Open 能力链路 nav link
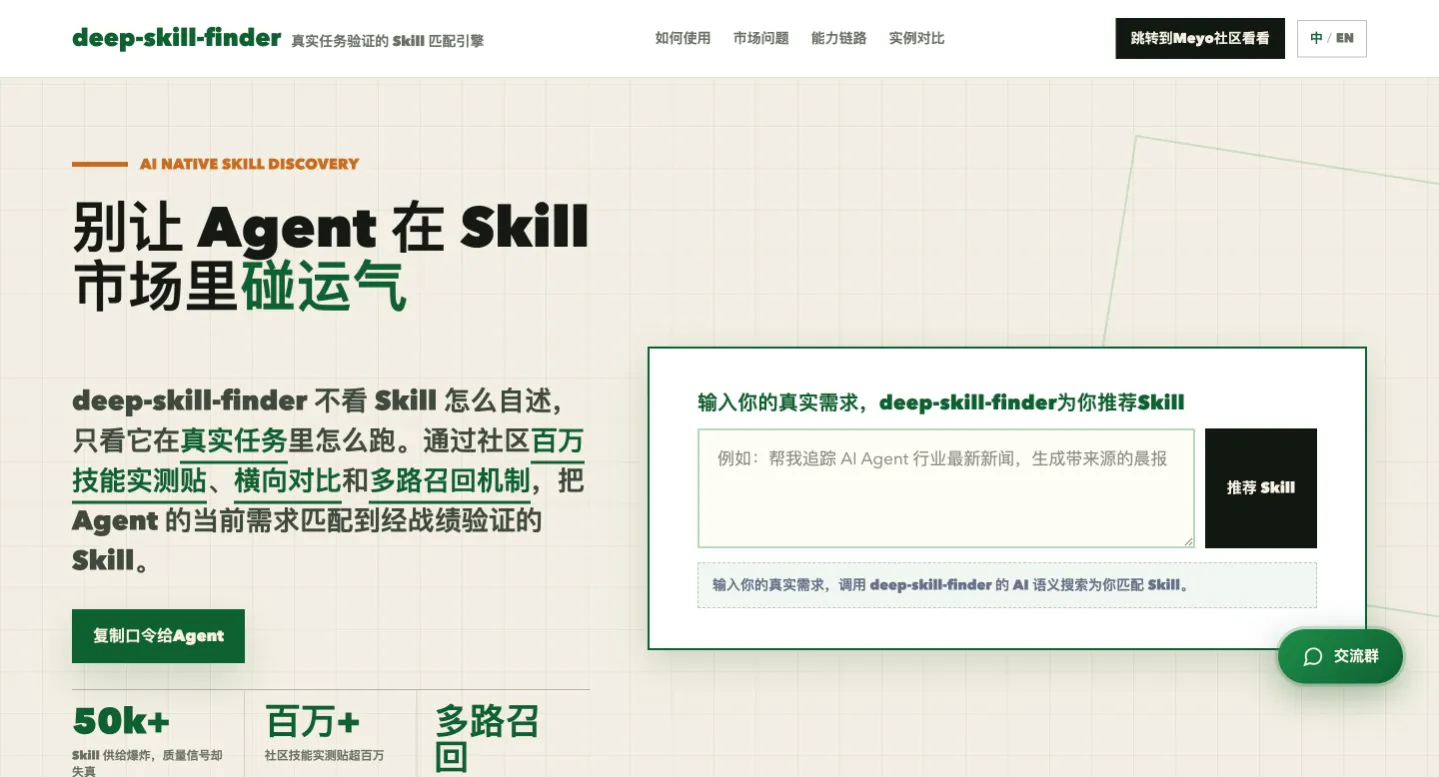Image resolution: width=1439 pixels, height=777 pixels. [839, 38]
